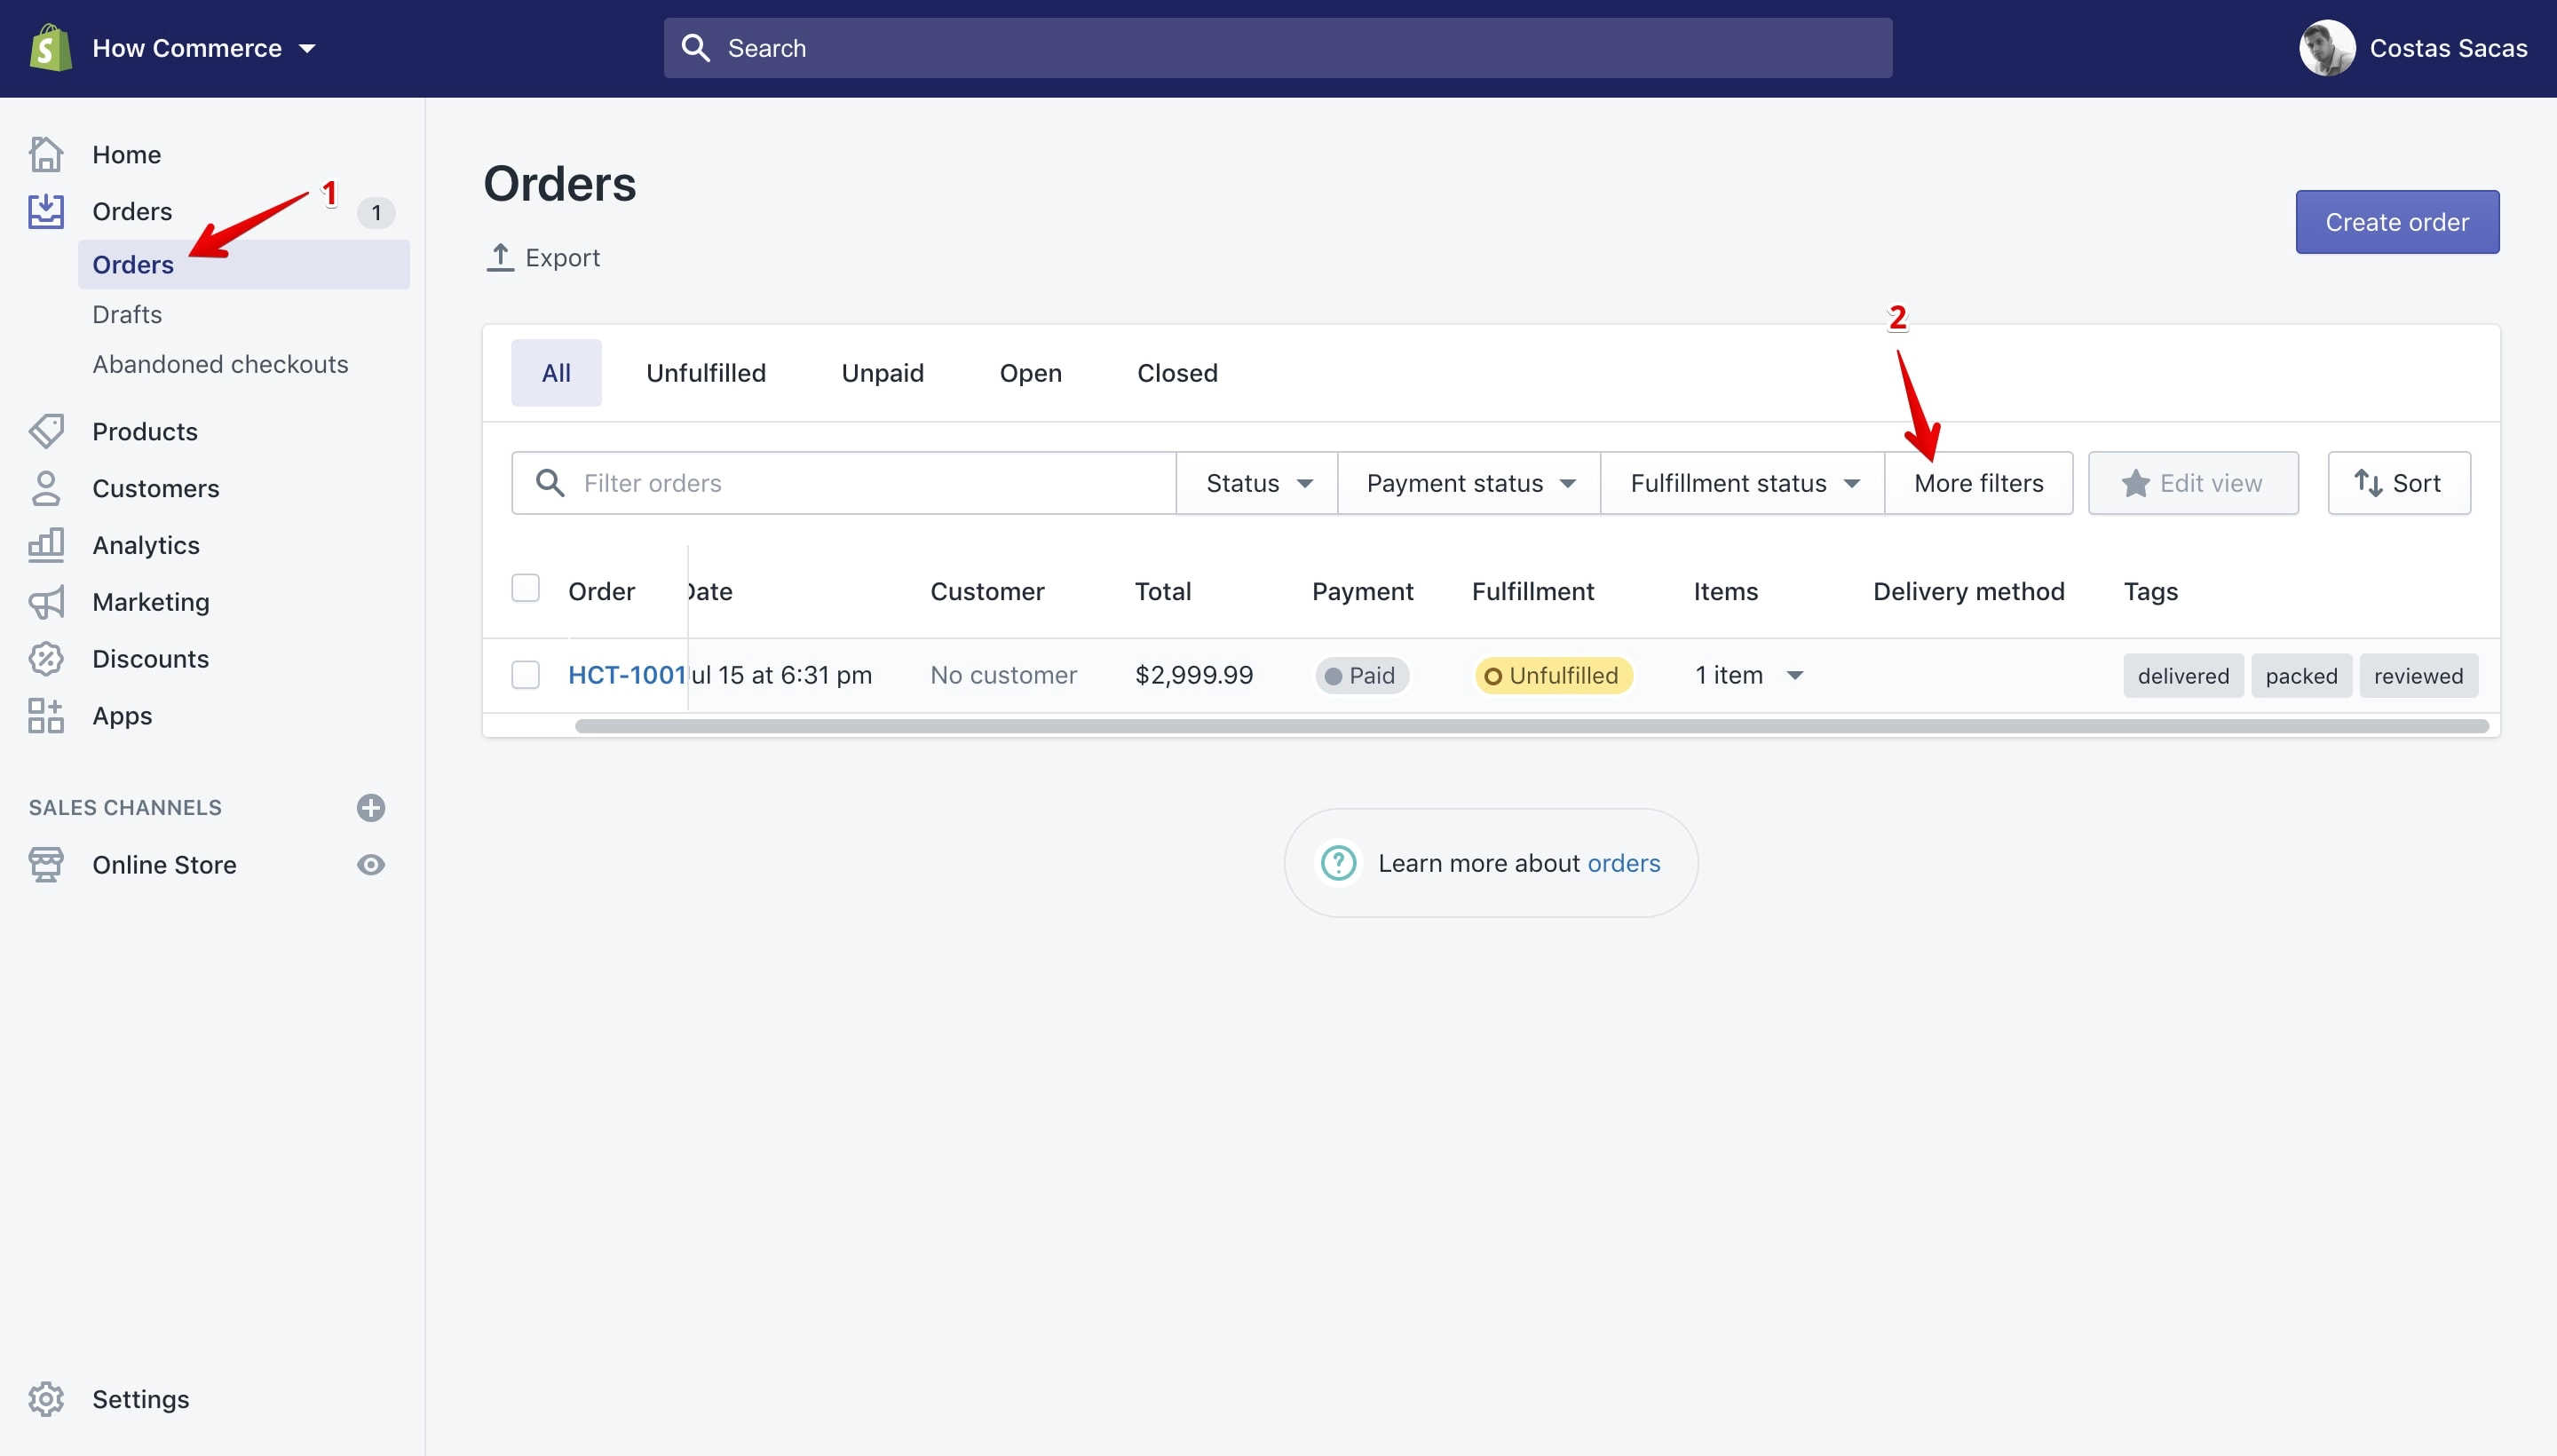Expand the 1 item dropdown for HCT-1001

(1749, 675)
